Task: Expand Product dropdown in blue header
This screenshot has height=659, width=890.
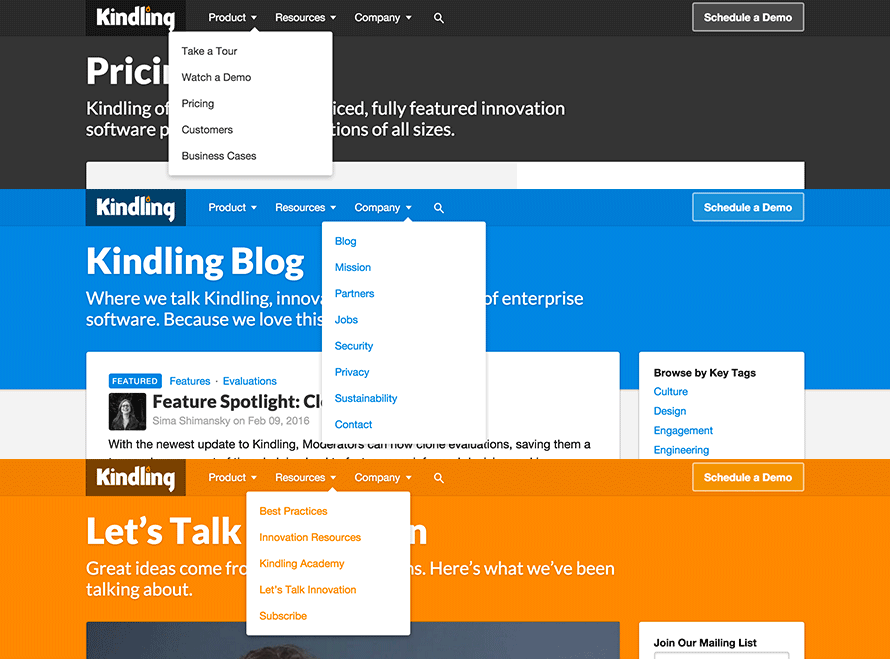Action: click(x=232, y=208)
